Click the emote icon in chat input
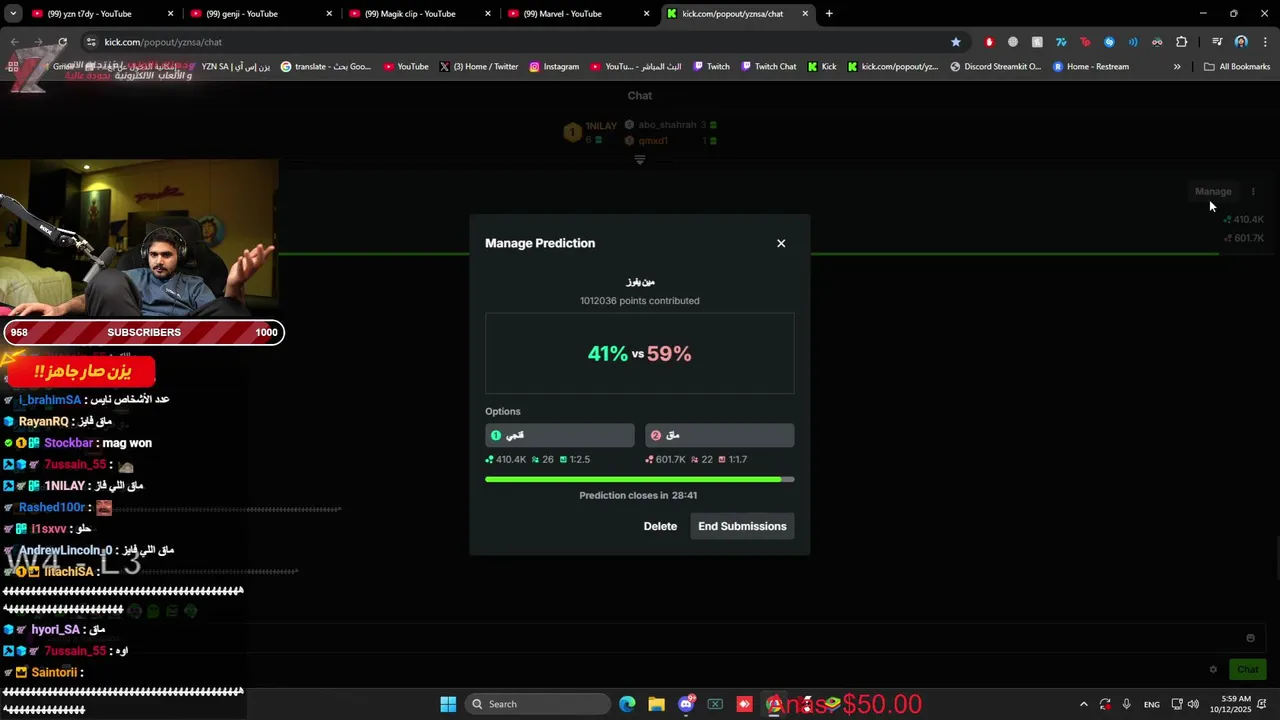The height and width of the screenshot is (720, 1280). coord(1250,638)
